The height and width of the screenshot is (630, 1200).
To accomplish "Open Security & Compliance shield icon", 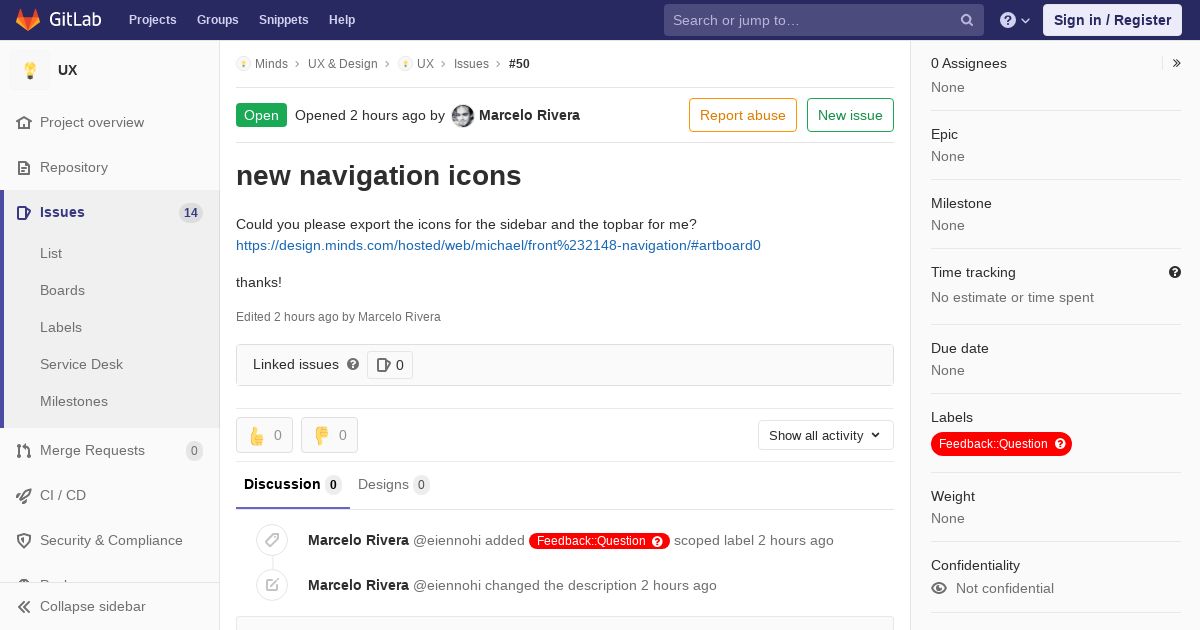I will coord(24,540).
